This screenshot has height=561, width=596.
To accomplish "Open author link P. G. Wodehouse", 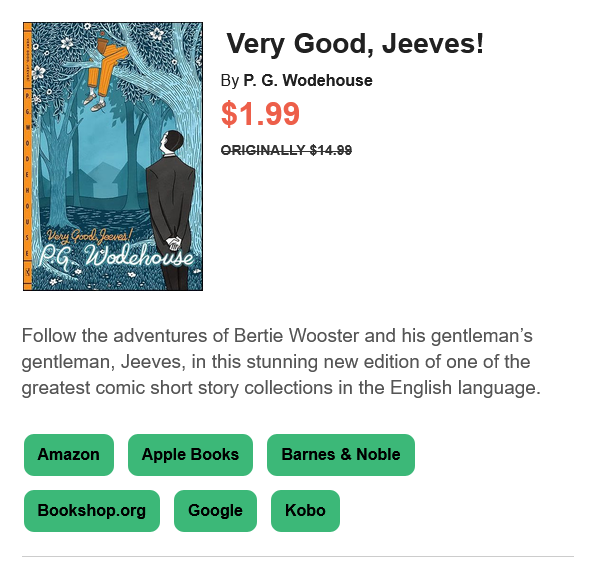I will (x=308, y=81).
